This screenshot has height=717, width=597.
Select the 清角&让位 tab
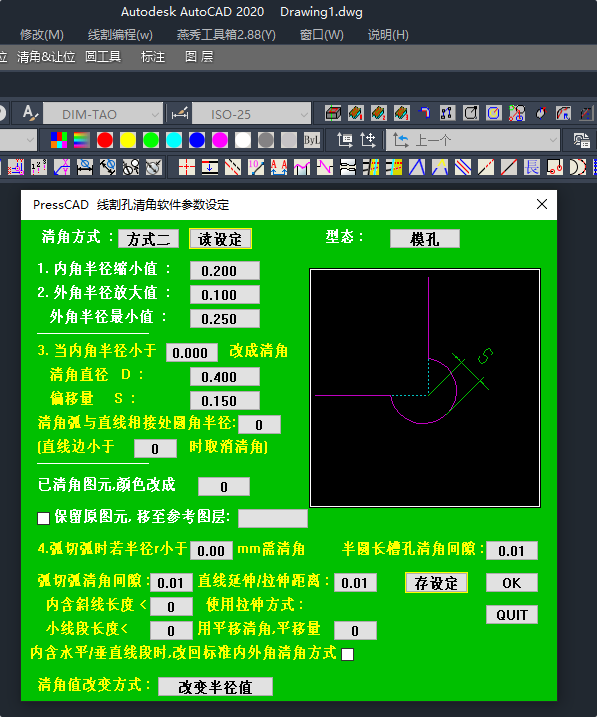(46, 57)
